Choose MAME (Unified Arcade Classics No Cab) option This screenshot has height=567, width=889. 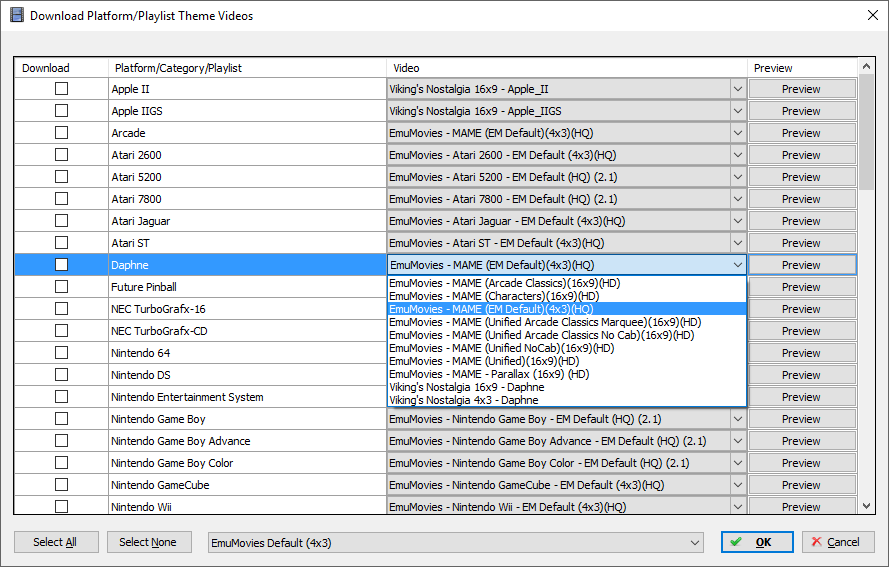coord(567,335)
